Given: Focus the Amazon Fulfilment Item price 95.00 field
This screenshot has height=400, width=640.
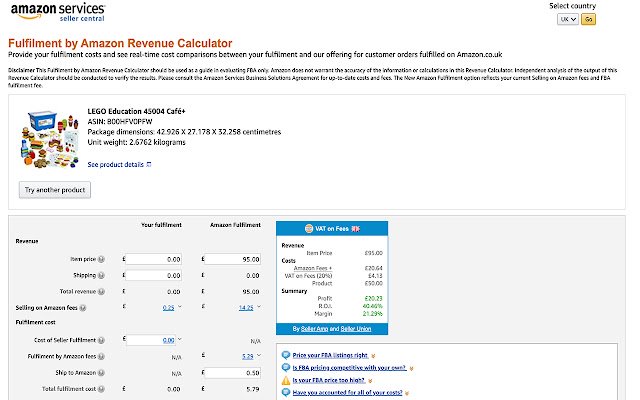Looking at the screenshot, I should (x=232, y=259).
